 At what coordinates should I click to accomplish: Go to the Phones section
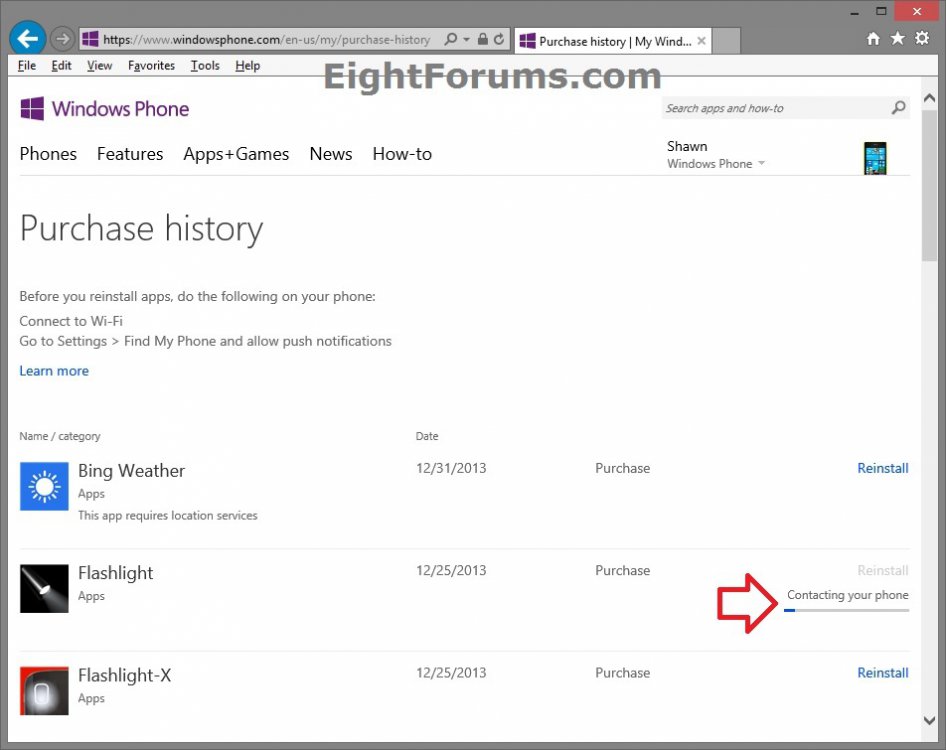coord(48,154)
